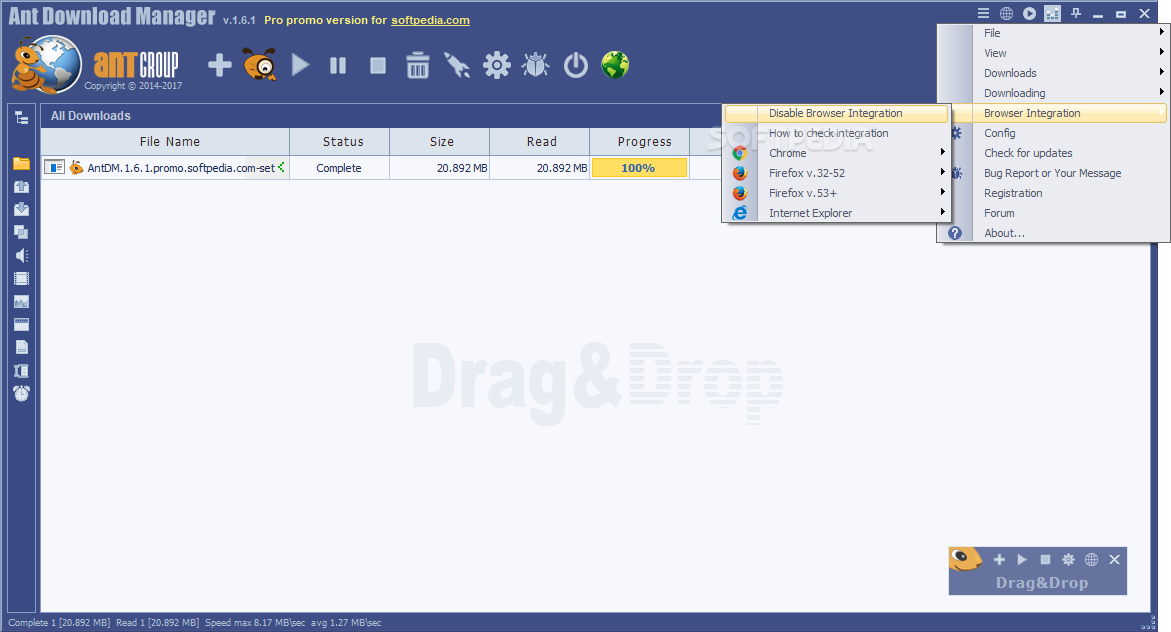Click the hamburger menu icon in title bar

click(x=984, y=13)
